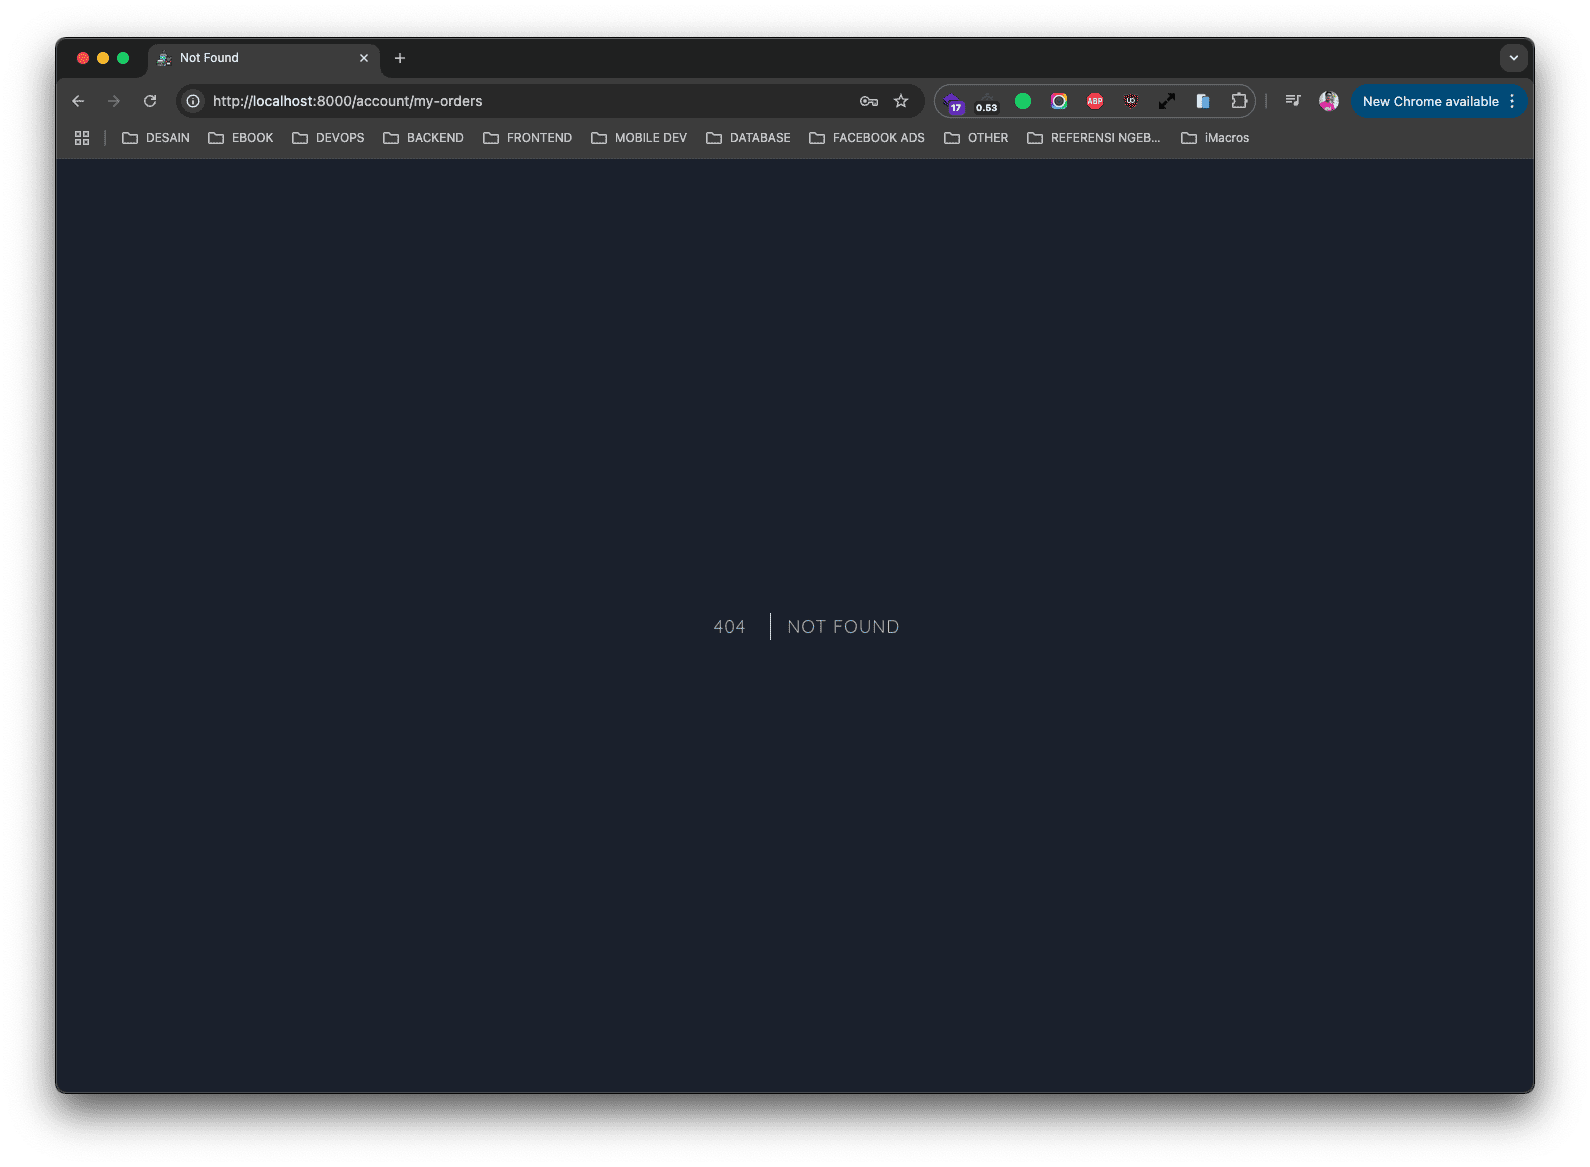Image resolution: width=1590 pixels, height=1167 pixels.
Task: Click the Adblock Plus extension icon
Action: tap(1095, 101)
